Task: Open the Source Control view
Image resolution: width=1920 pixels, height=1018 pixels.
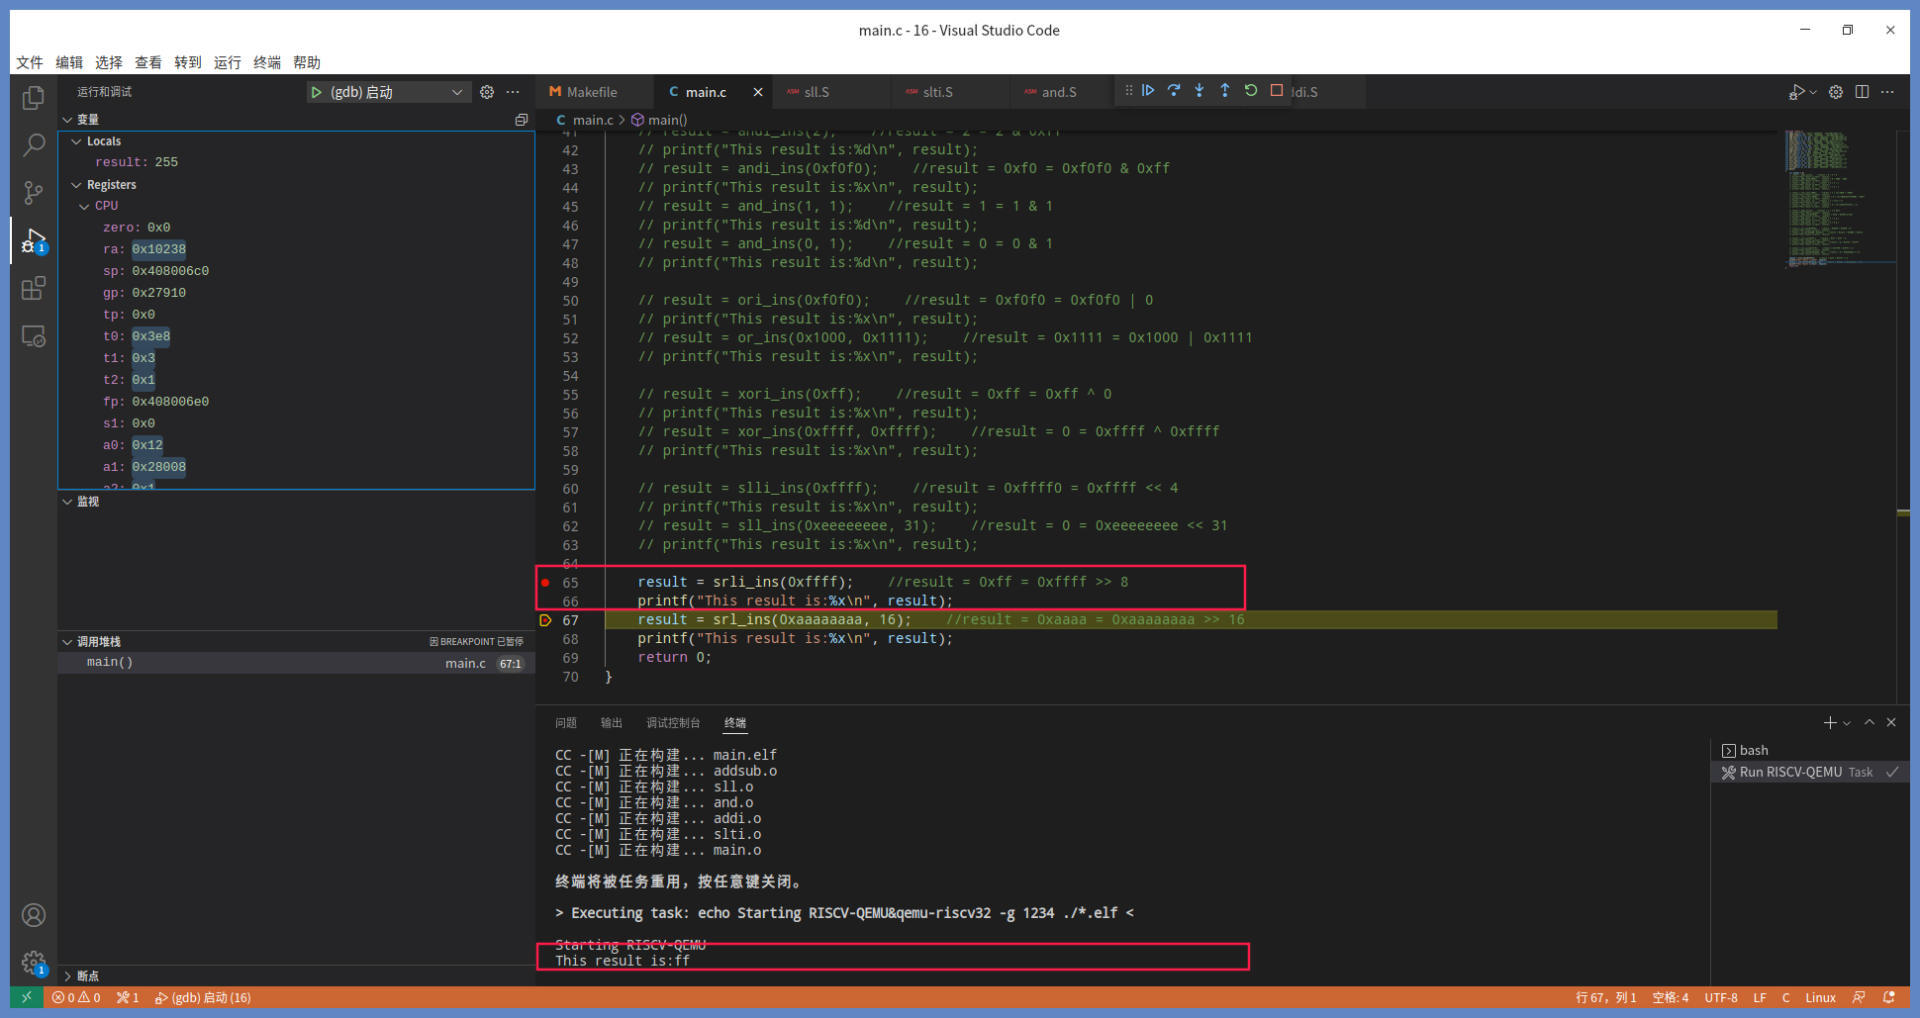Action: coord(33,192)
